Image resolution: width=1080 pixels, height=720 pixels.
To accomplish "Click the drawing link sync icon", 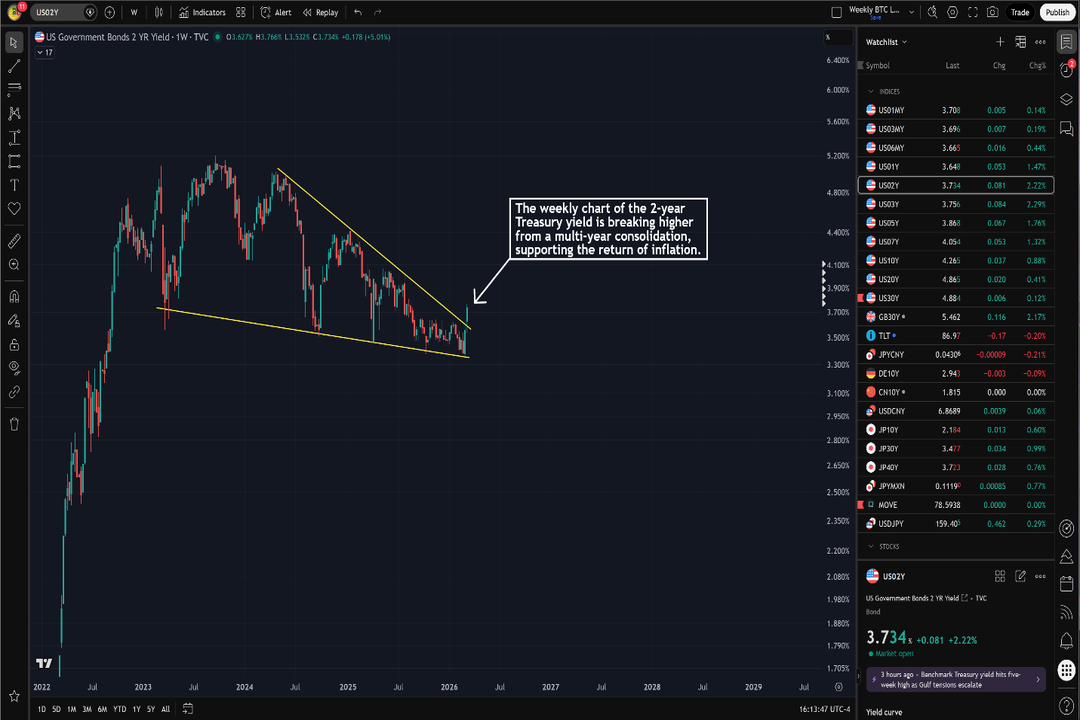I will click(14, 392).
